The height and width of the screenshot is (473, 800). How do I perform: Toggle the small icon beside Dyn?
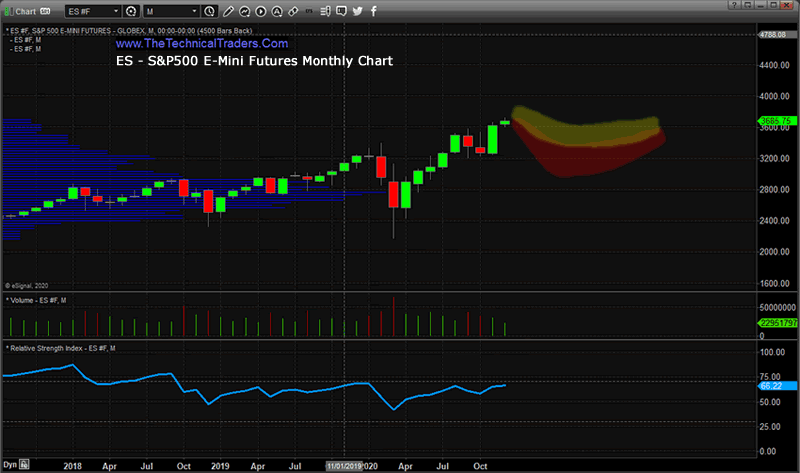point(23,466)
